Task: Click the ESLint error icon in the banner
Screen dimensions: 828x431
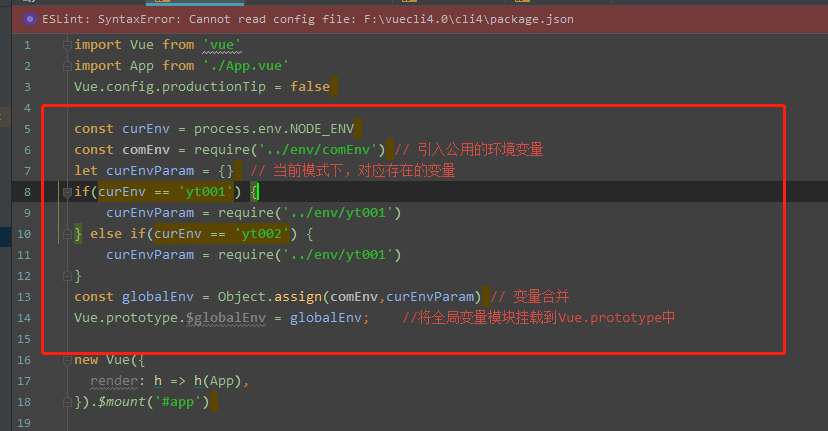Action: (31, 19)
